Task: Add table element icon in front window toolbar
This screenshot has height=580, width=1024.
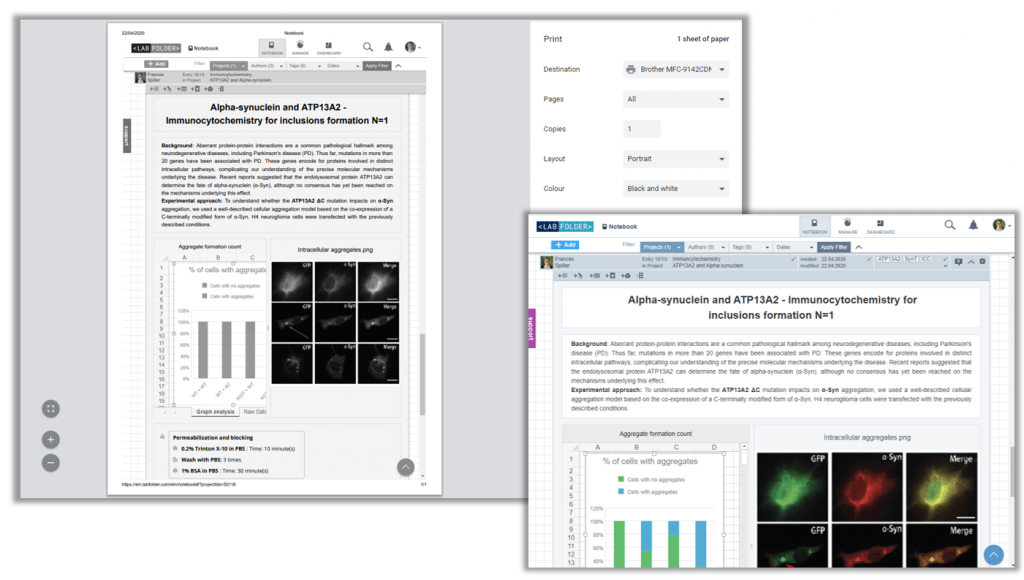Action: point(594,276)
